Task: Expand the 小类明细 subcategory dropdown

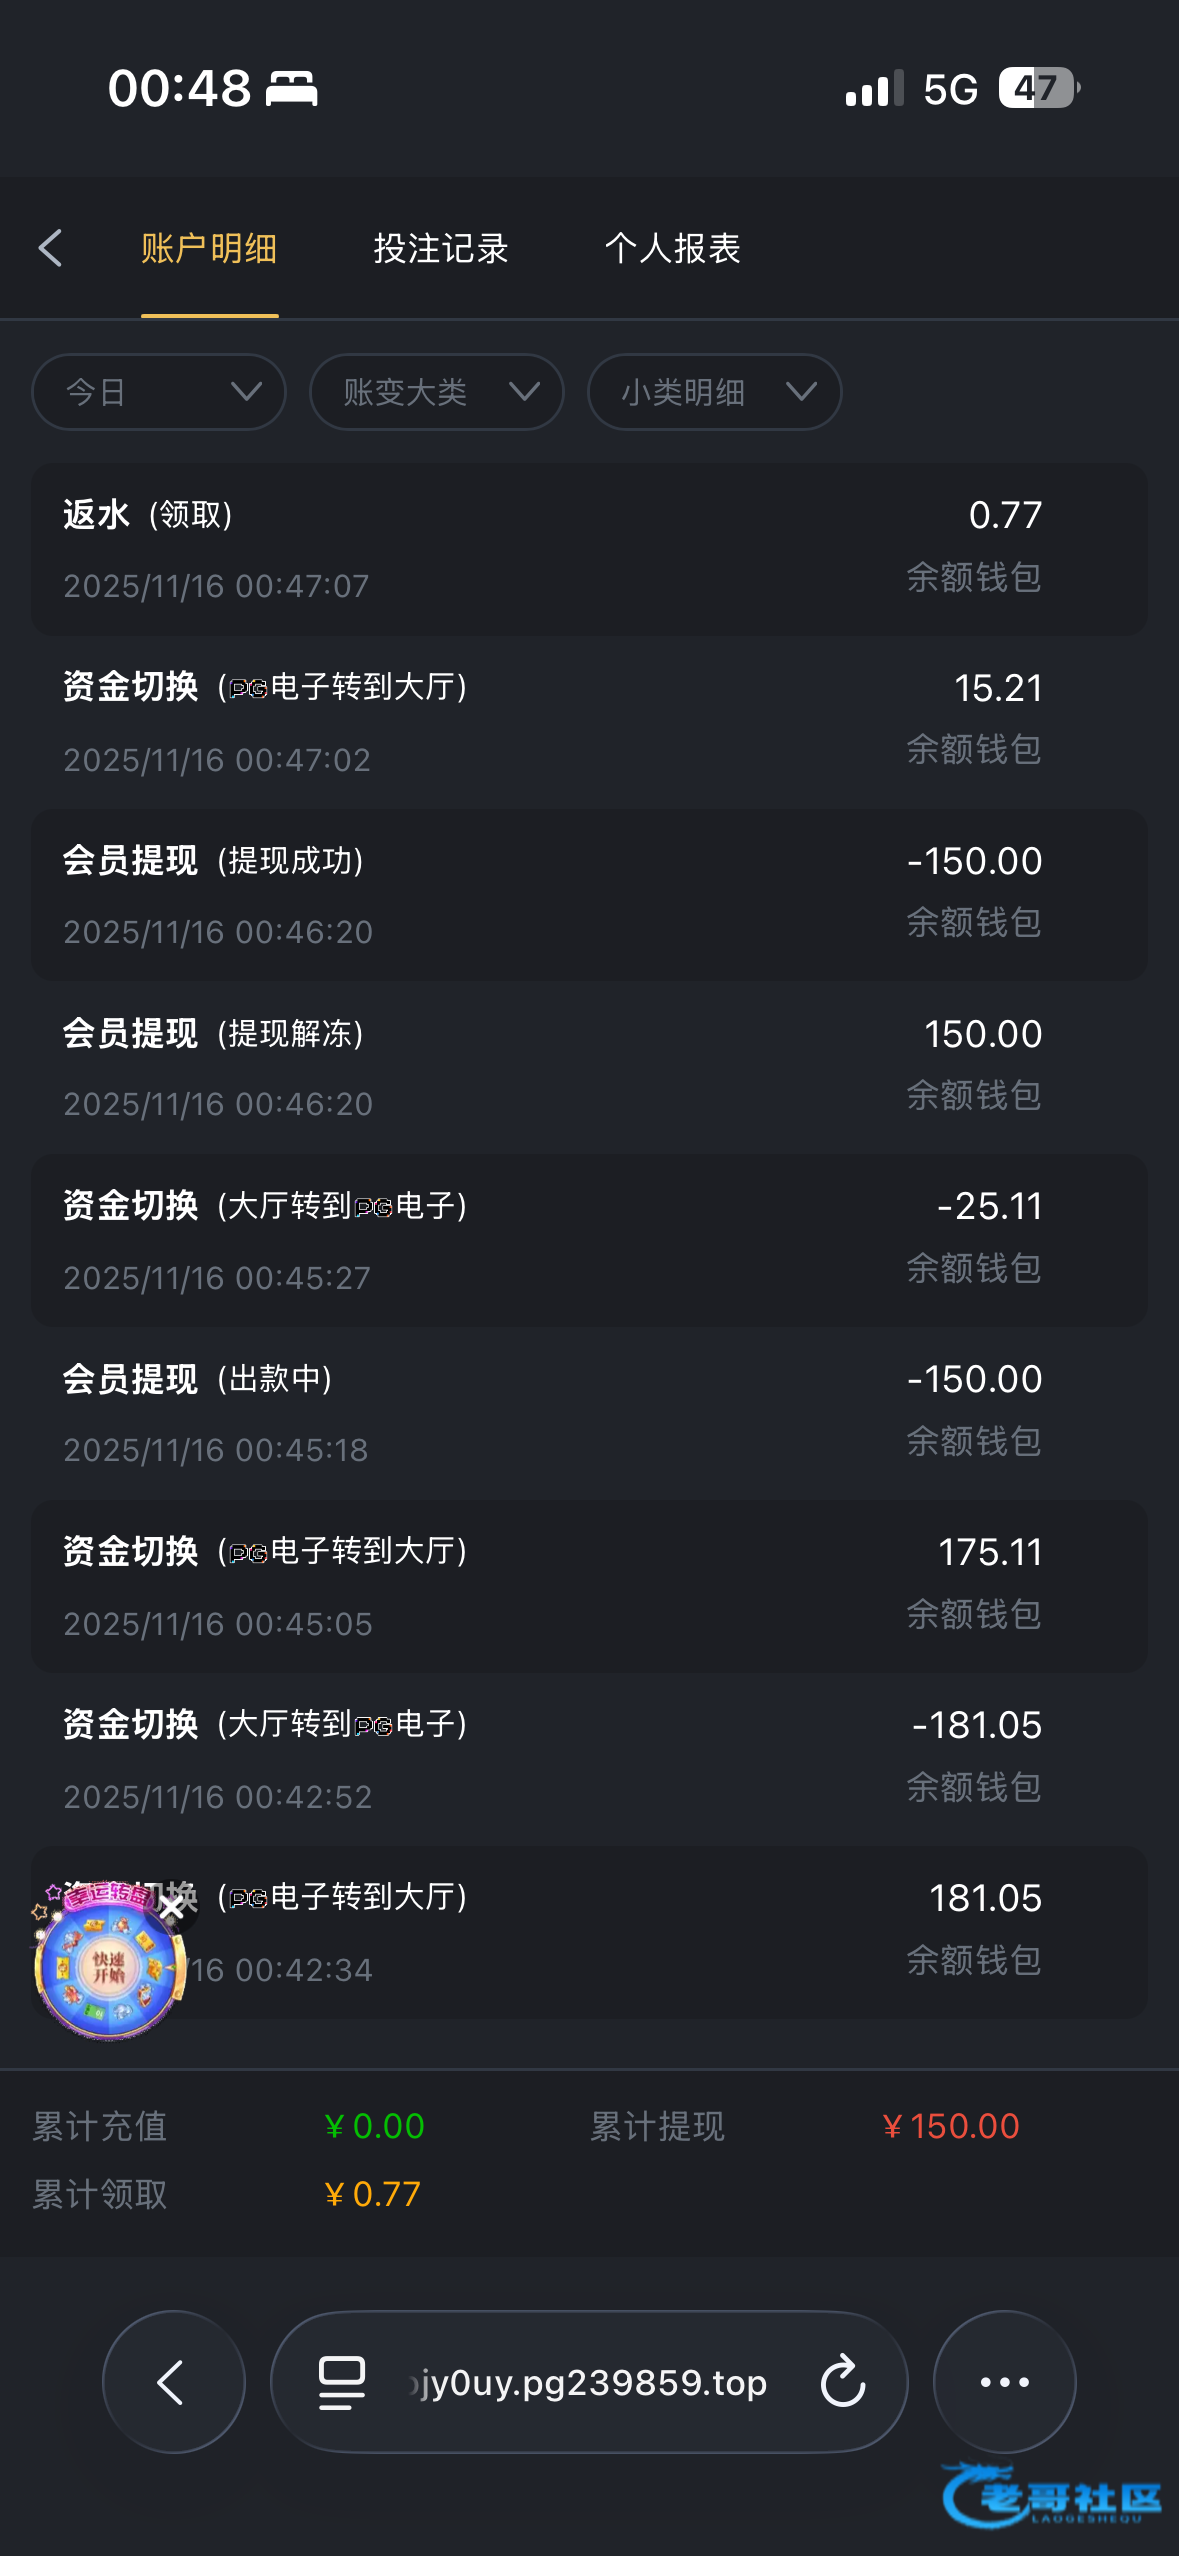Action: (x=714, y=392)
